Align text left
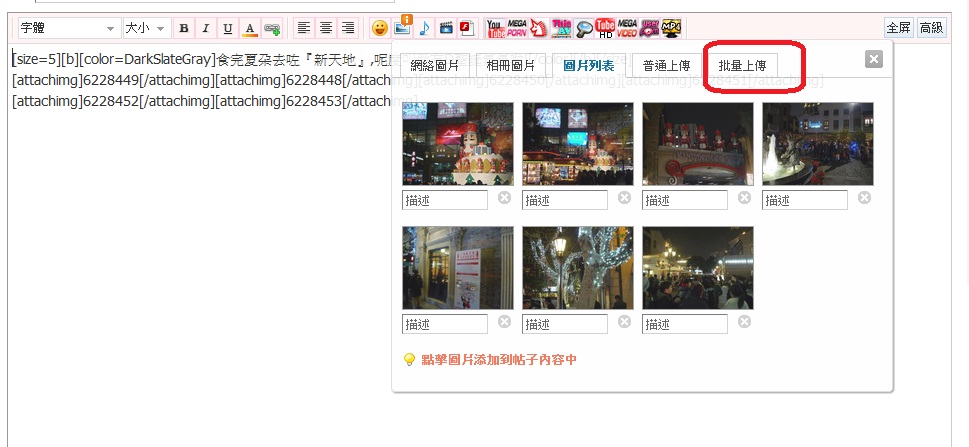Viewport: 969px width, 447px height. [x=303, y=28]
